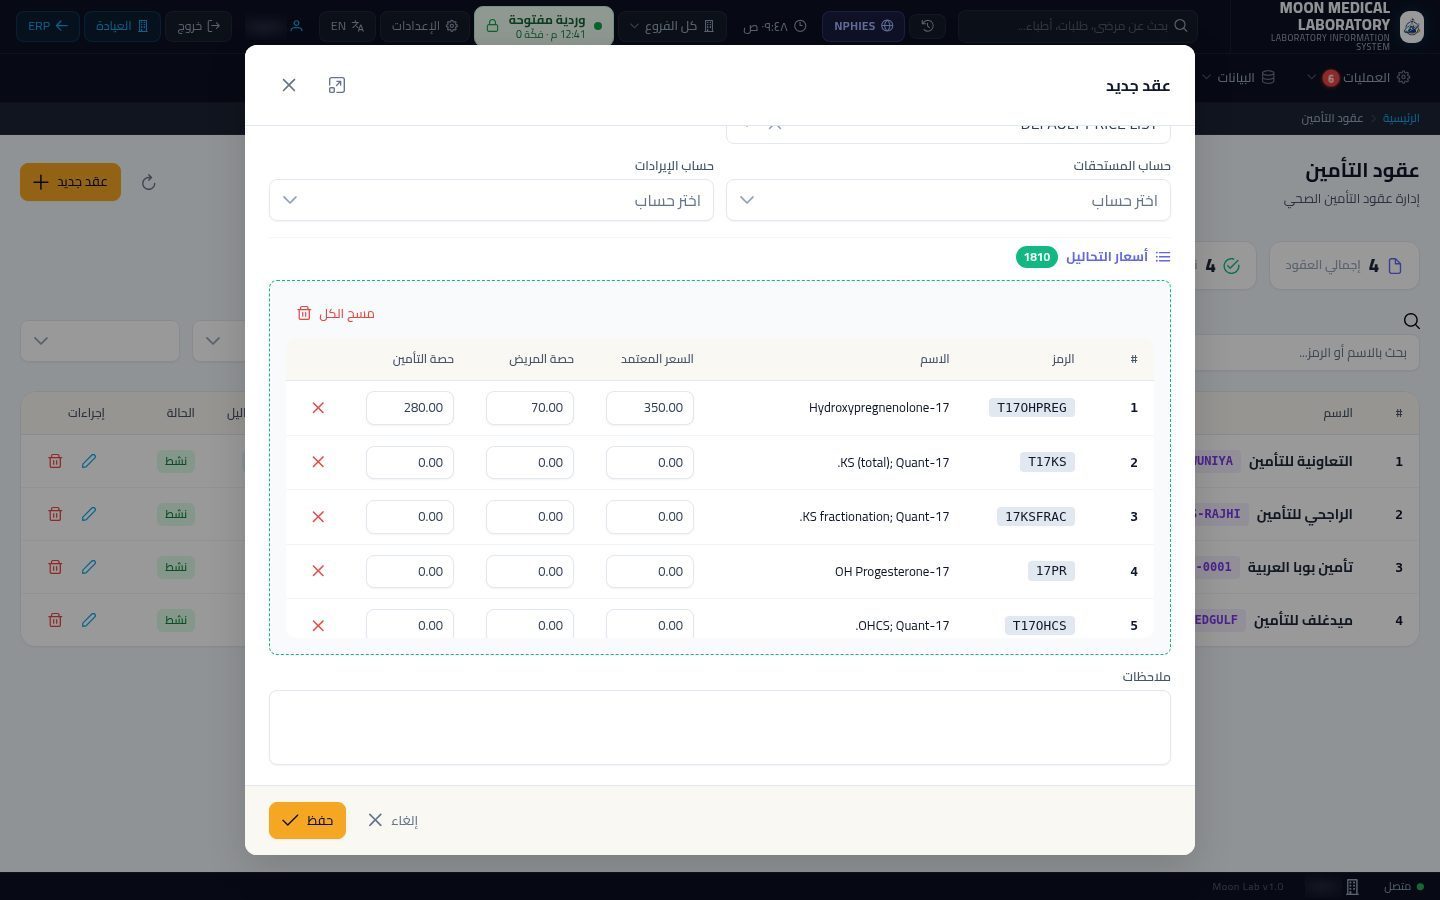This screenshot has height=900, width=1440.
Task: Delete the first contract row with trash icon
Action: click(55, 461)
